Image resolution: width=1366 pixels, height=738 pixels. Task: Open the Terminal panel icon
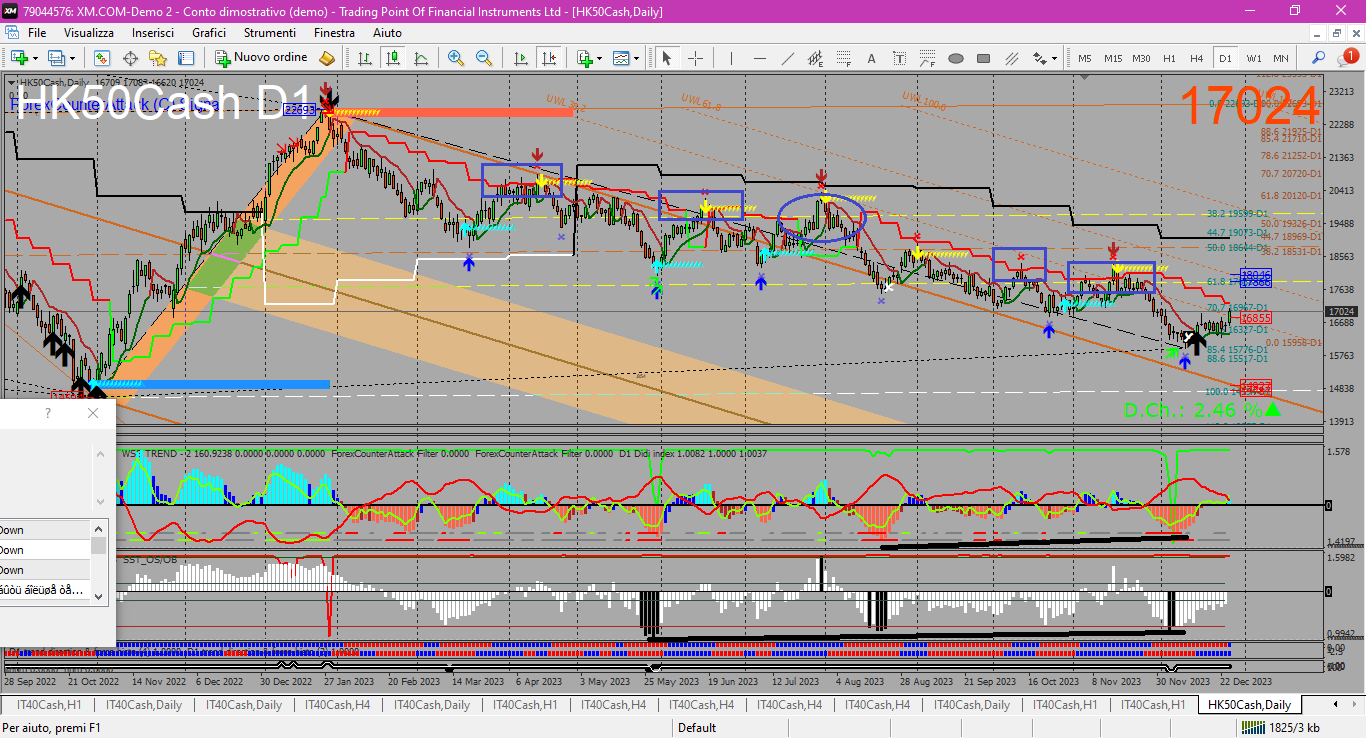(x=186, y=58)
